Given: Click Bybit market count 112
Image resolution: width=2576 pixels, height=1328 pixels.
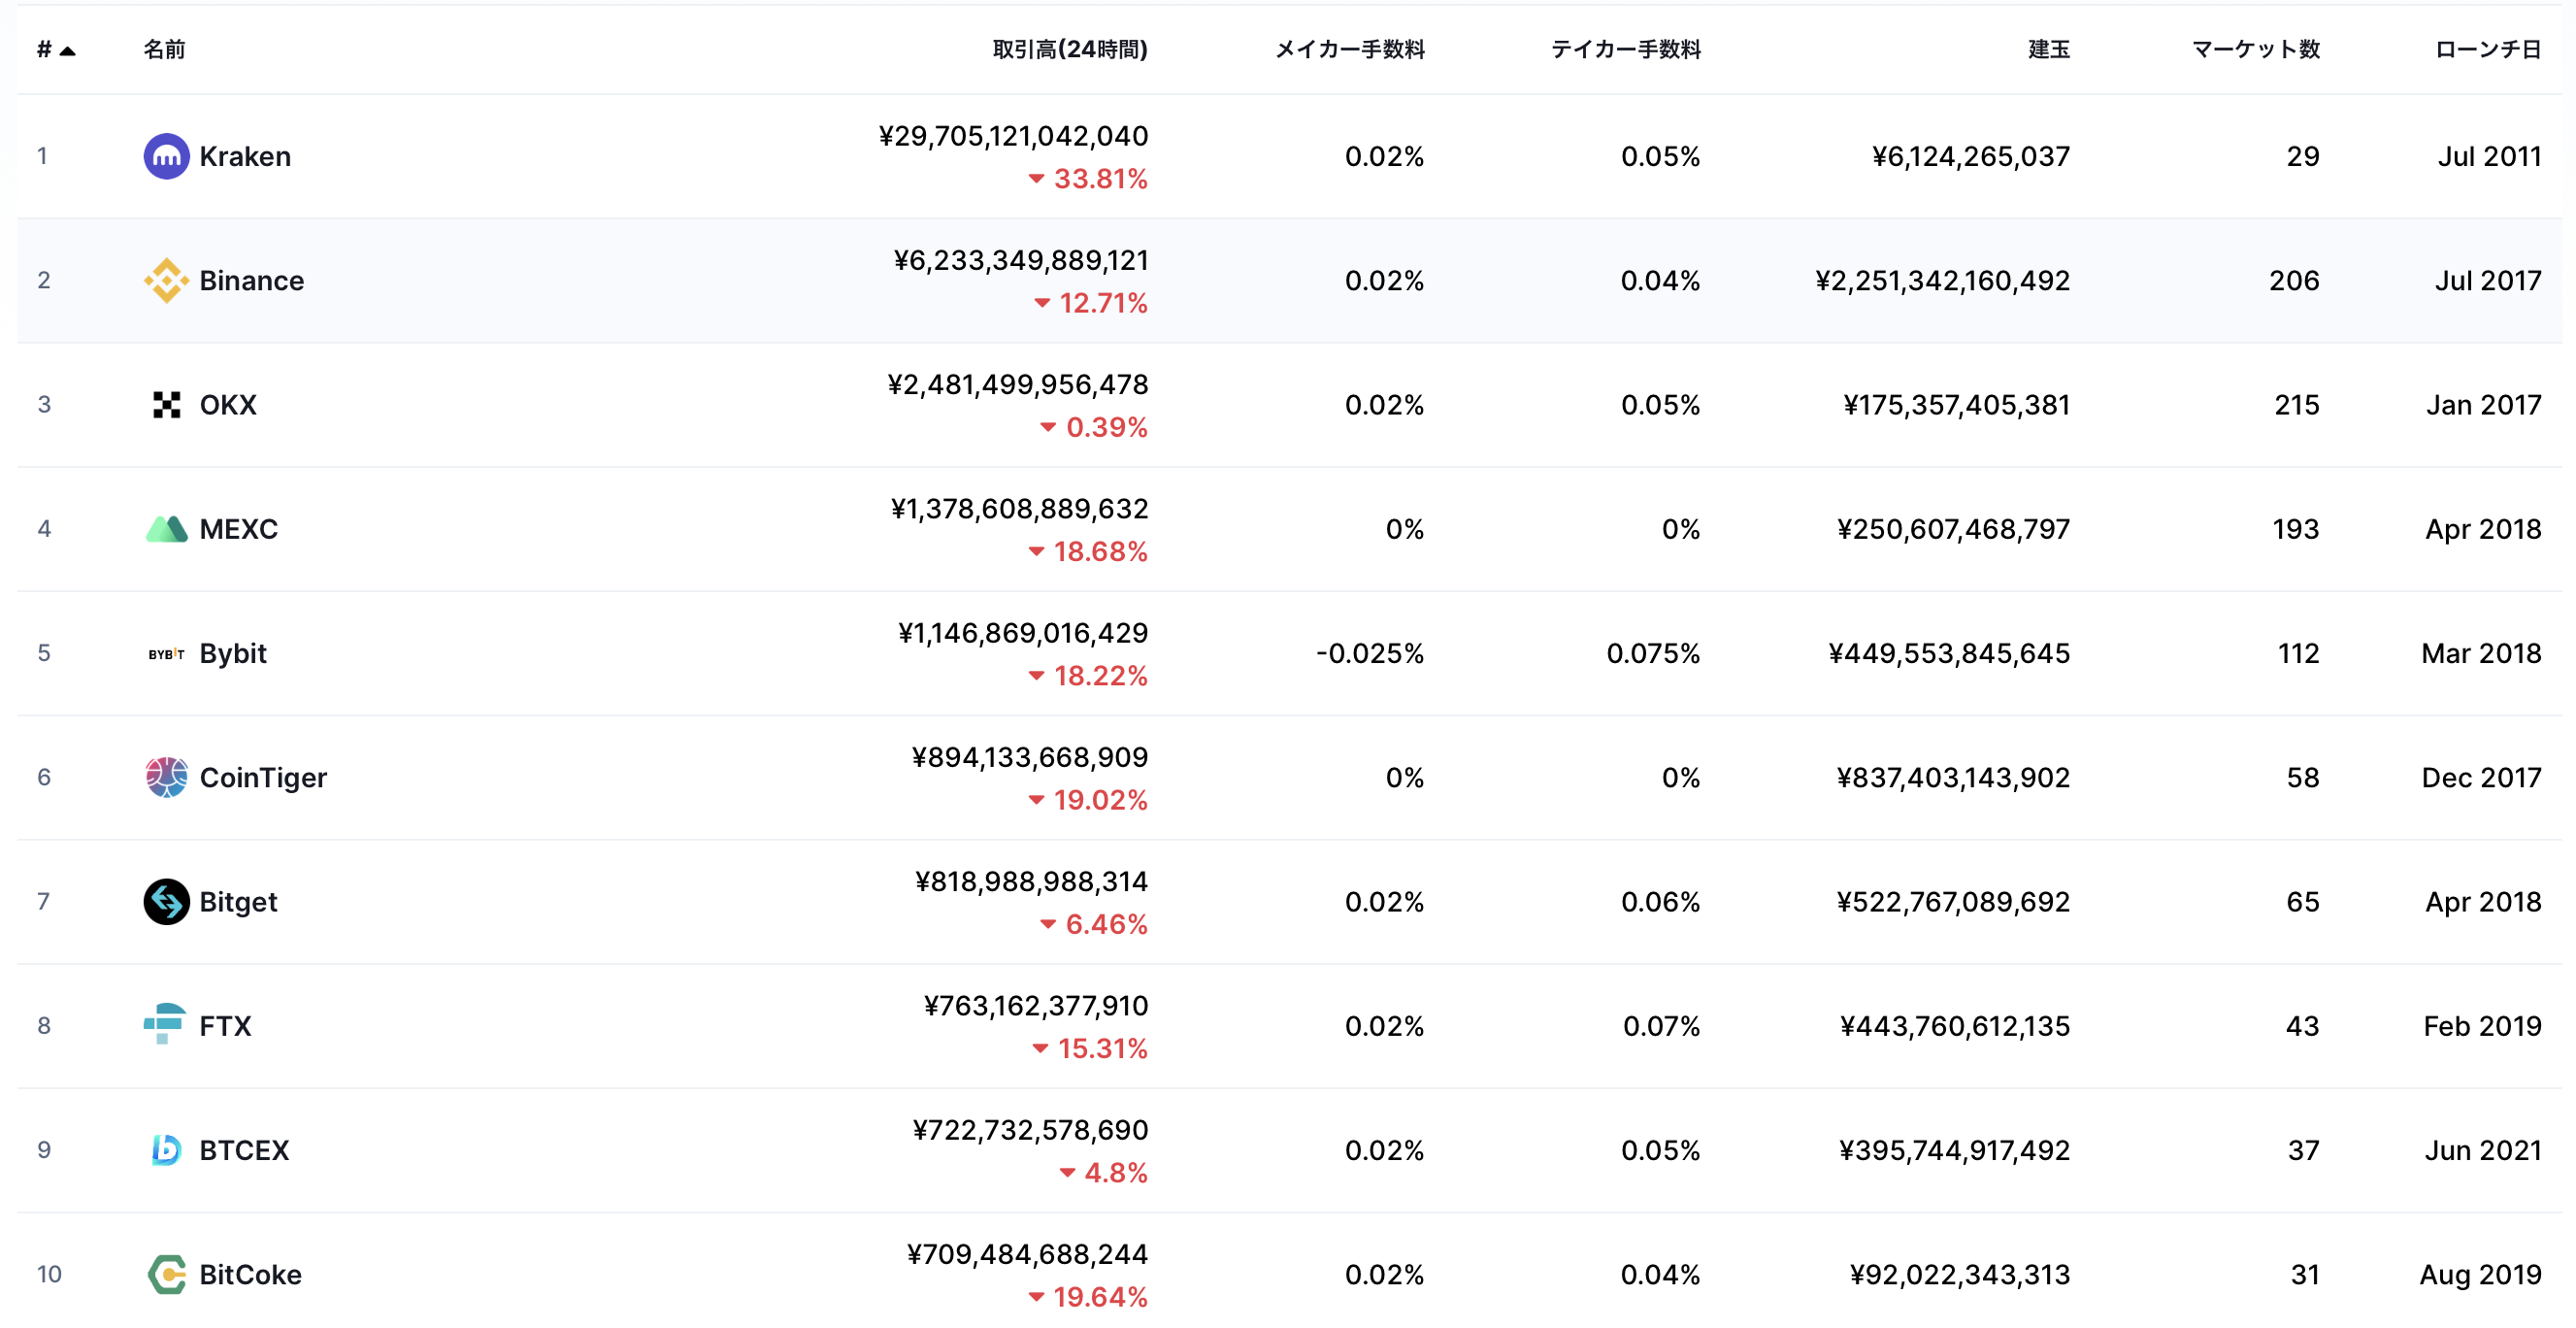Looking at the screenshot, I should pyautogui.click(x=2298, y=654).
